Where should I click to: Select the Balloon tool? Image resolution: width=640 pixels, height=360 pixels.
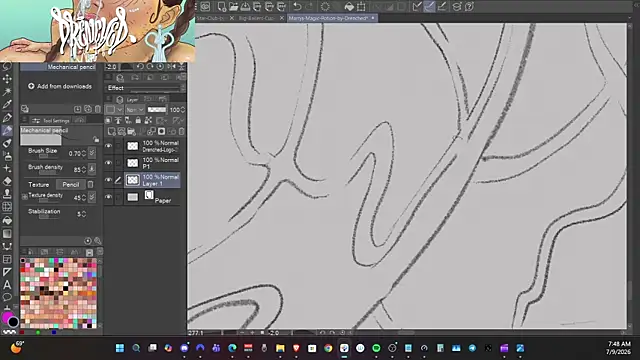coord(7,297)
